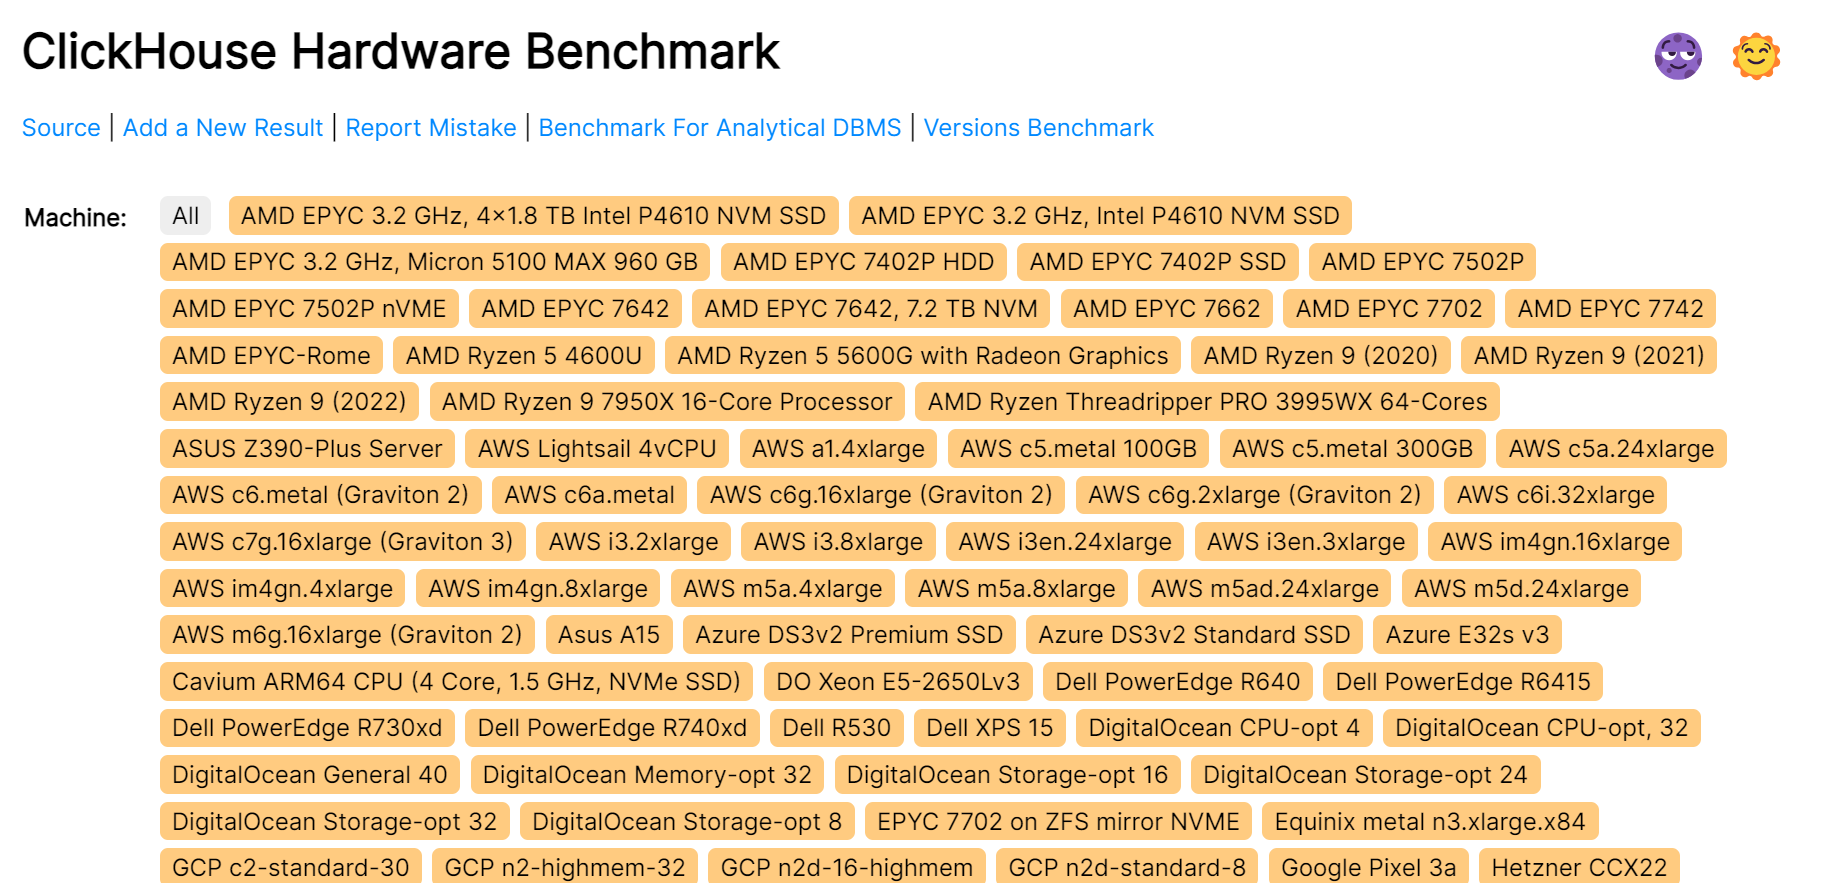Image resolution: width=1848 pixels, height=883 pixels.
Task: Select AMD Ryzen Threadripper PRO 3995WX 64-Cores
Action: [1208, 402]
